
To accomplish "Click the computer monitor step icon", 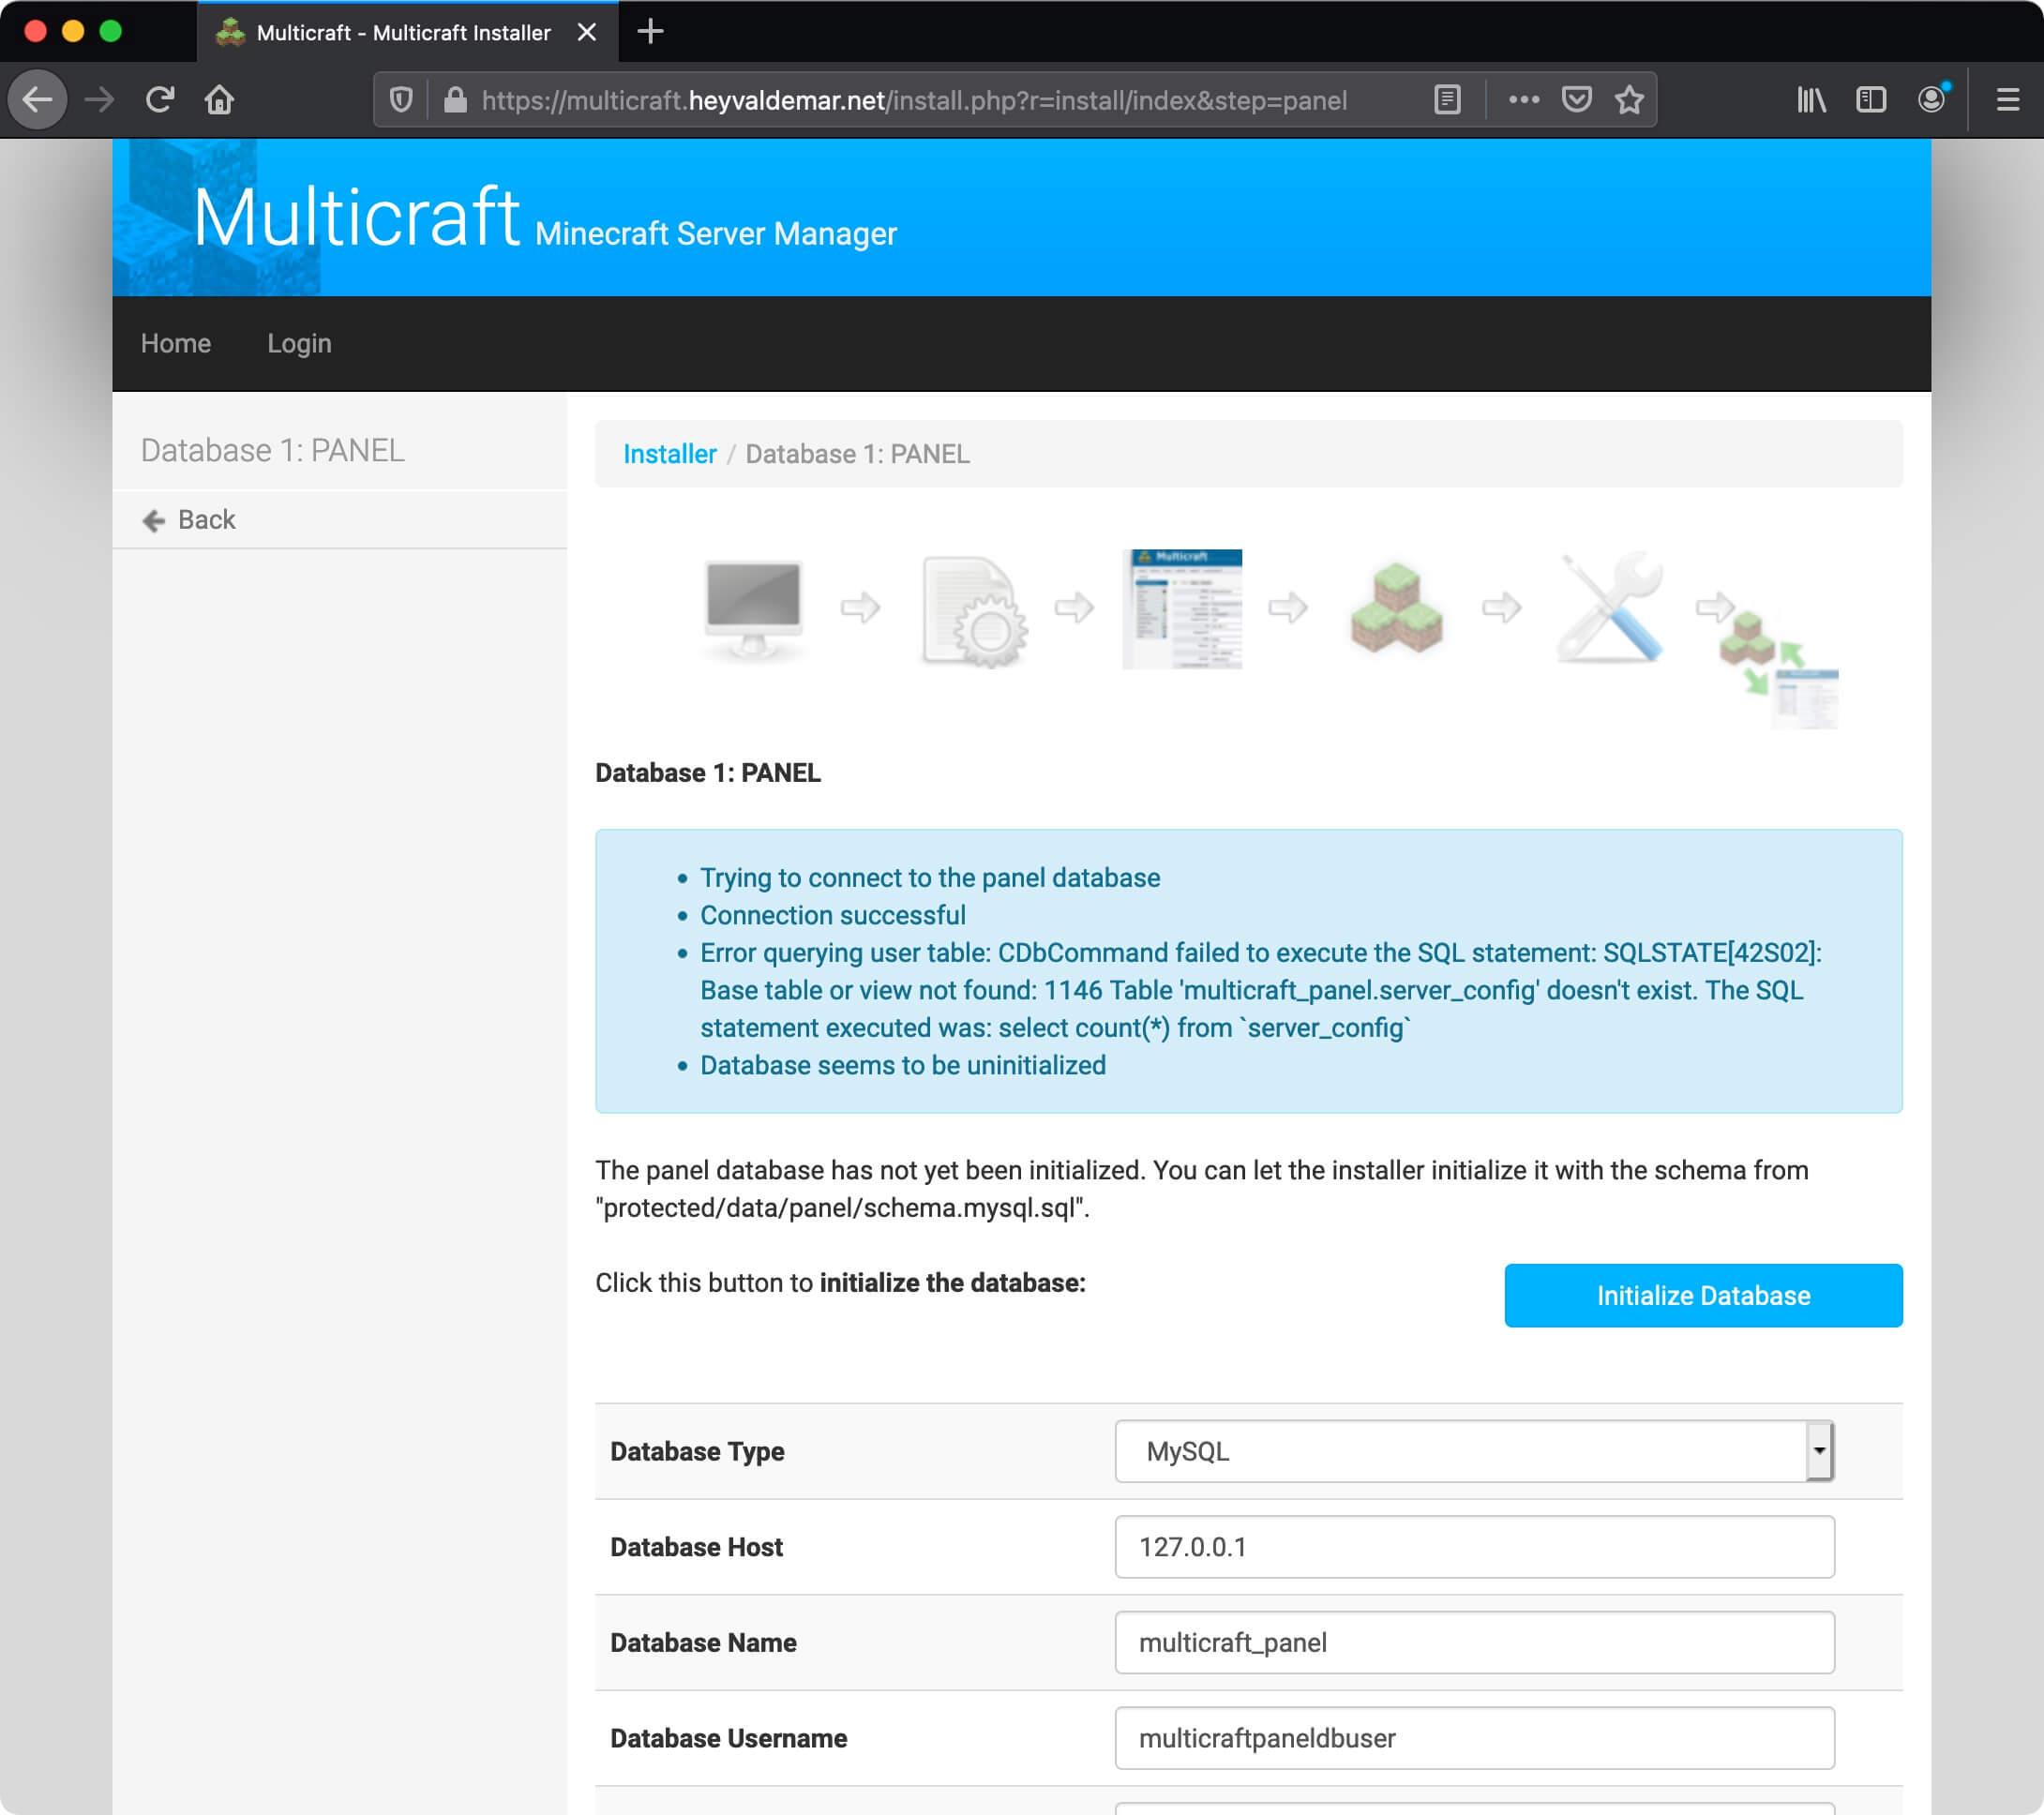I will [x=753, y=608].
